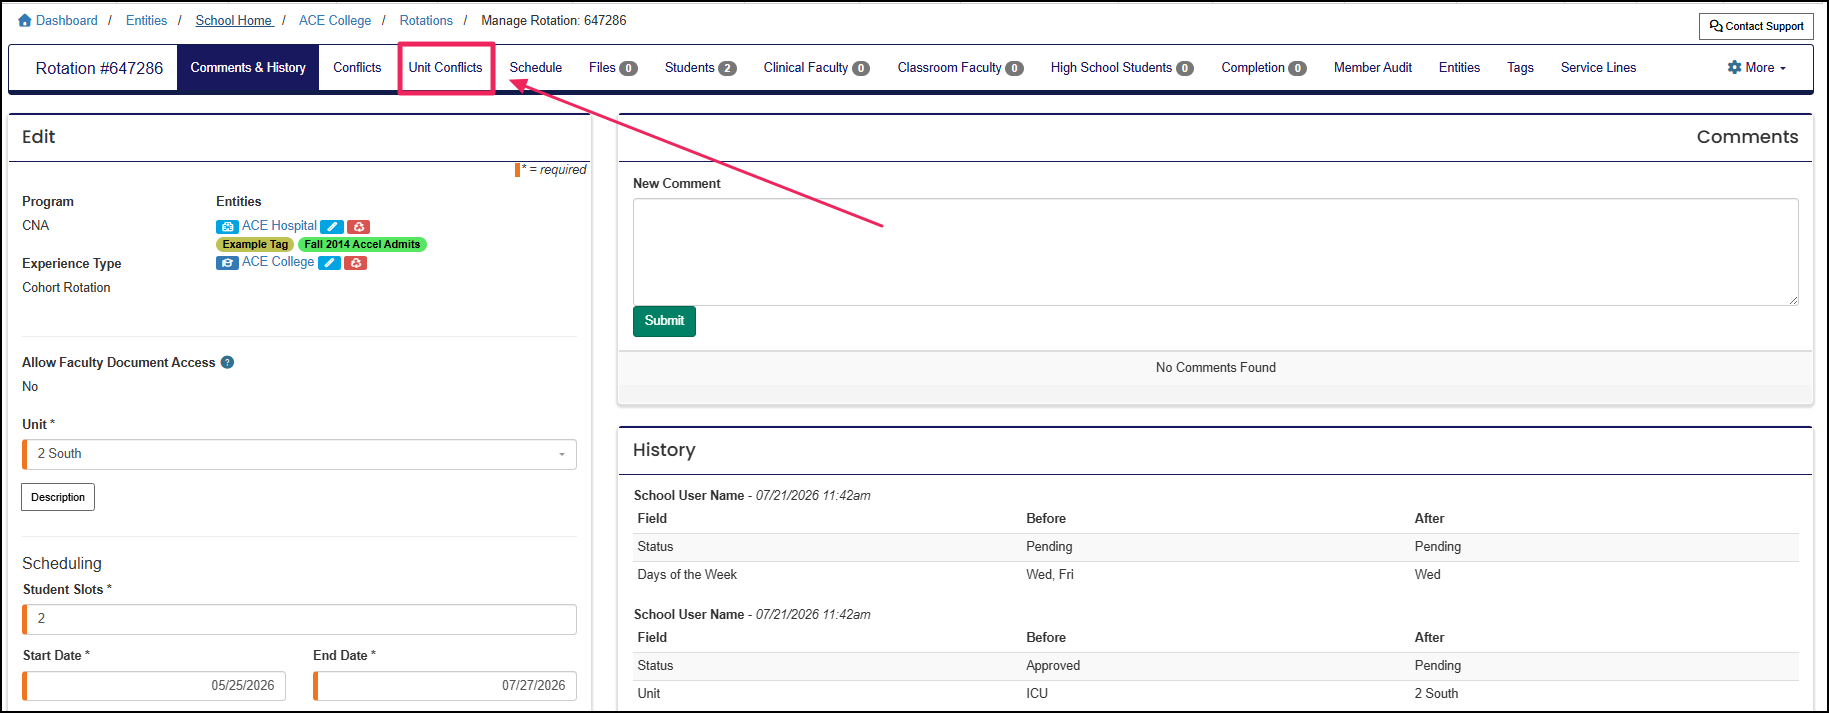This screenshot has width=1829, height=713.
Task: Click the red recycle icon next to ACE Hospital
Action: [359, 227]
